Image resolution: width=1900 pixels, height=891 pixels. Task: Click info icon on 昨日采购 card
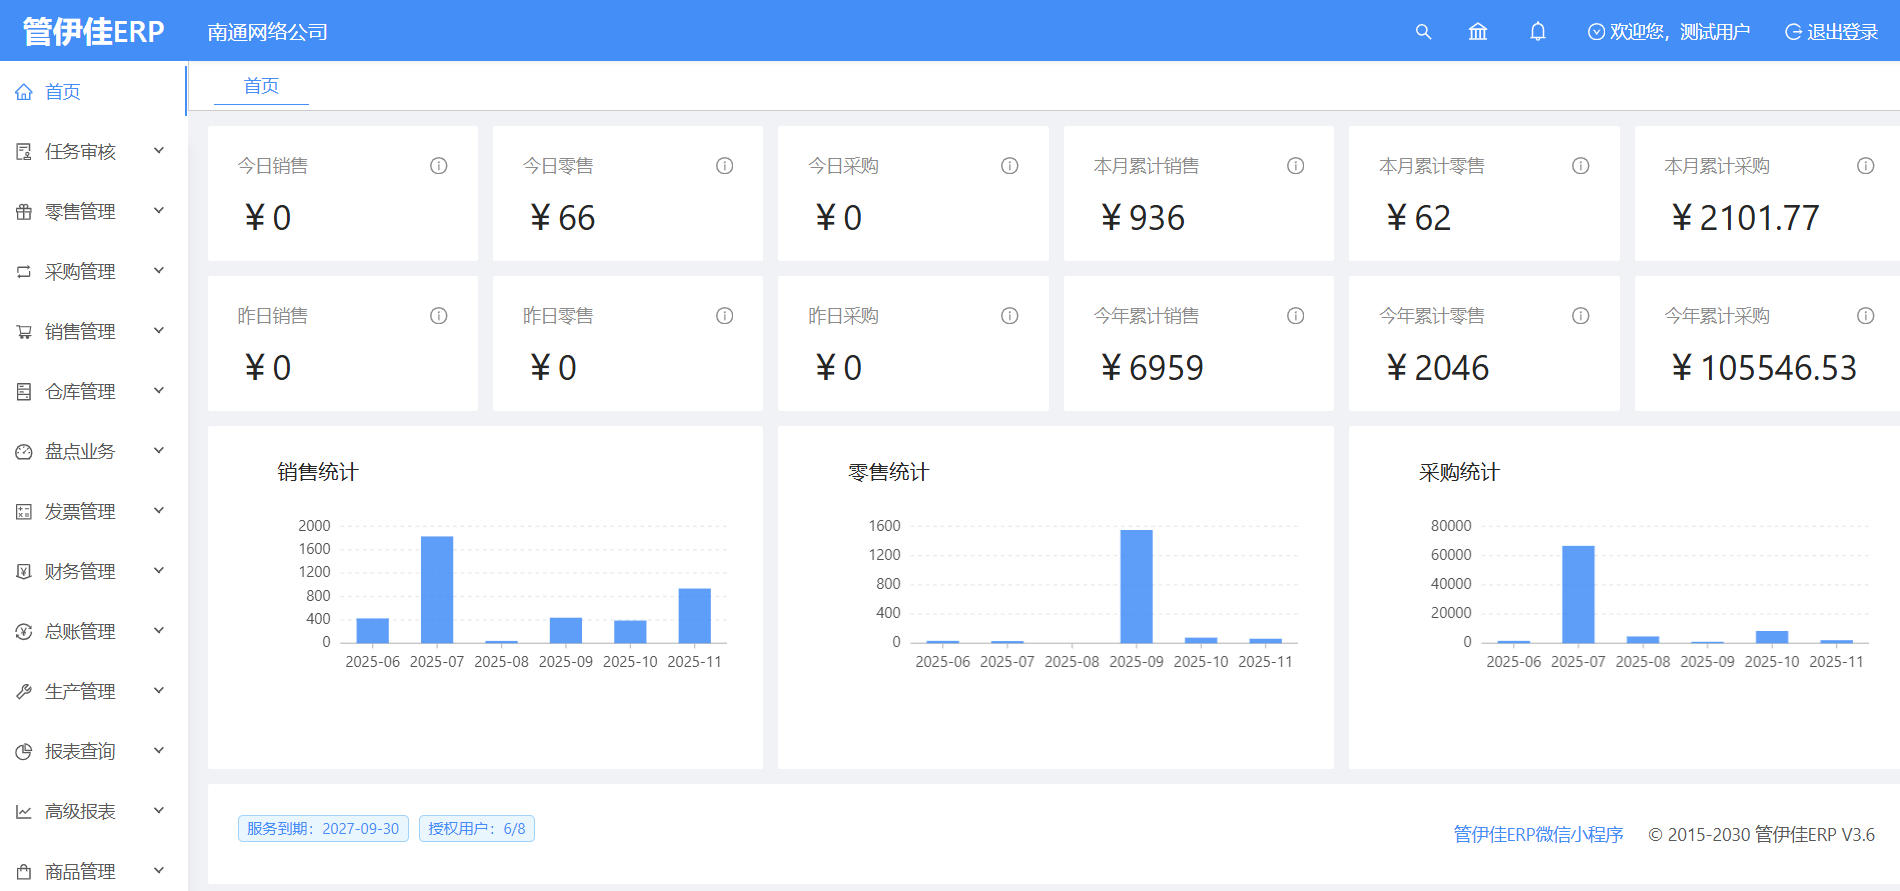1009,316
